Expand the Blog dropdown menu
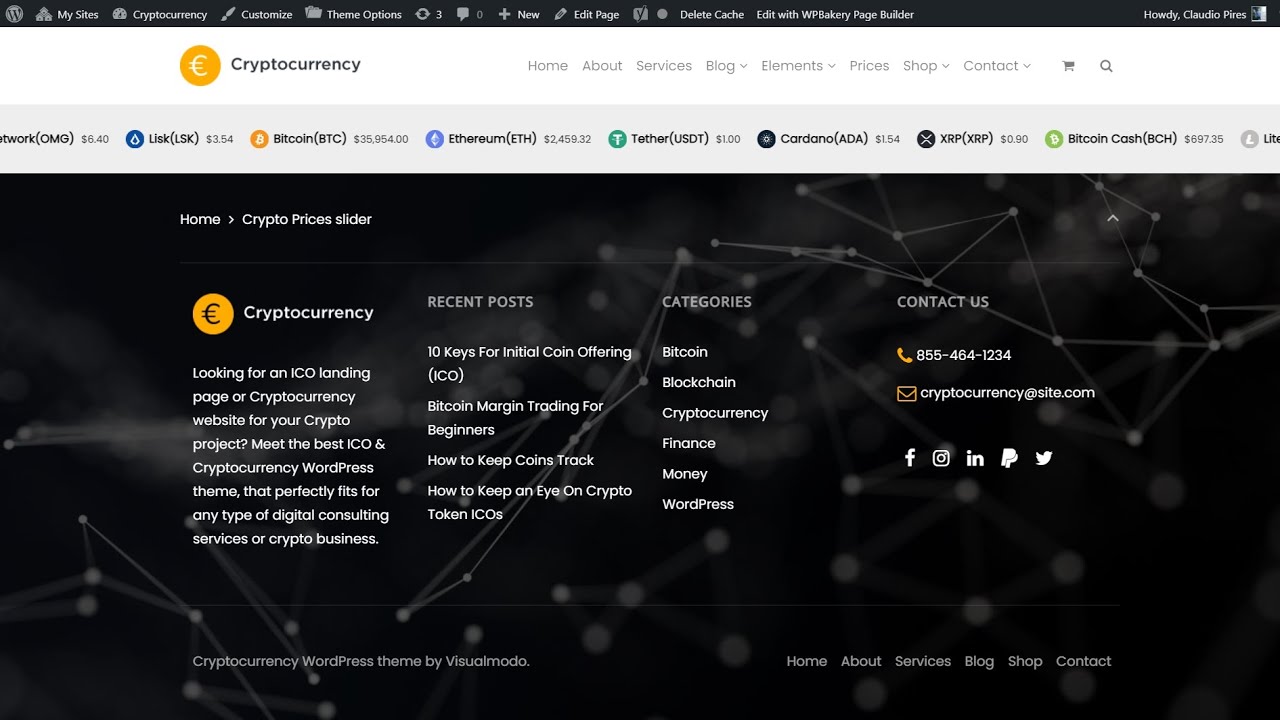The image size is (1280, 720). pos(726,66)
